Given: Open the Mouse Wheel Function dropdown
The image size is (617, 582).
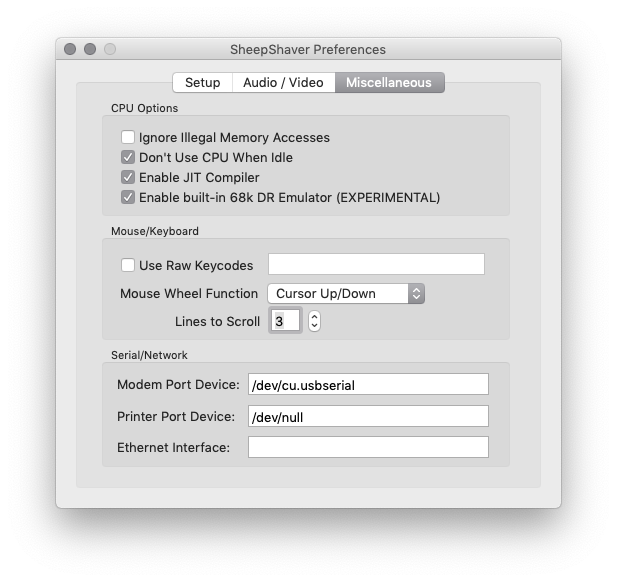Looking at the screenshot, I should (346, 294).
